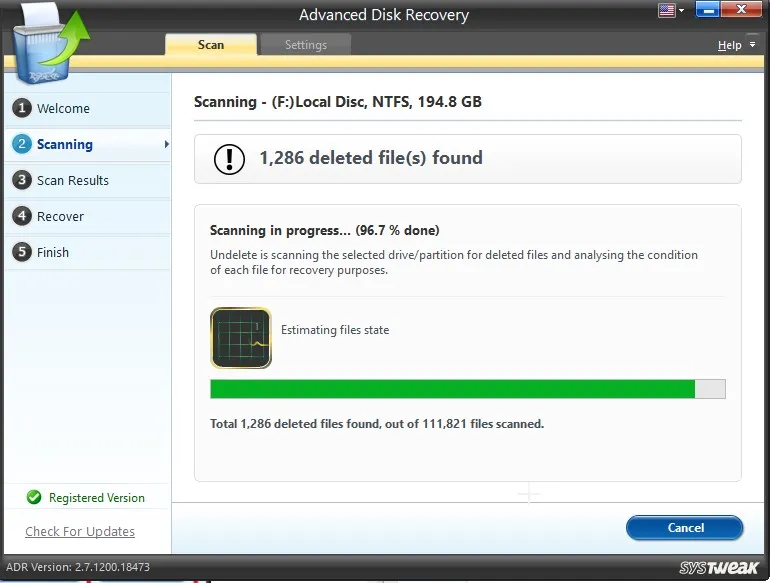Minimize the Advanced Disk Recovery window
The image size is (770, 583).
[x=708, y=9]
